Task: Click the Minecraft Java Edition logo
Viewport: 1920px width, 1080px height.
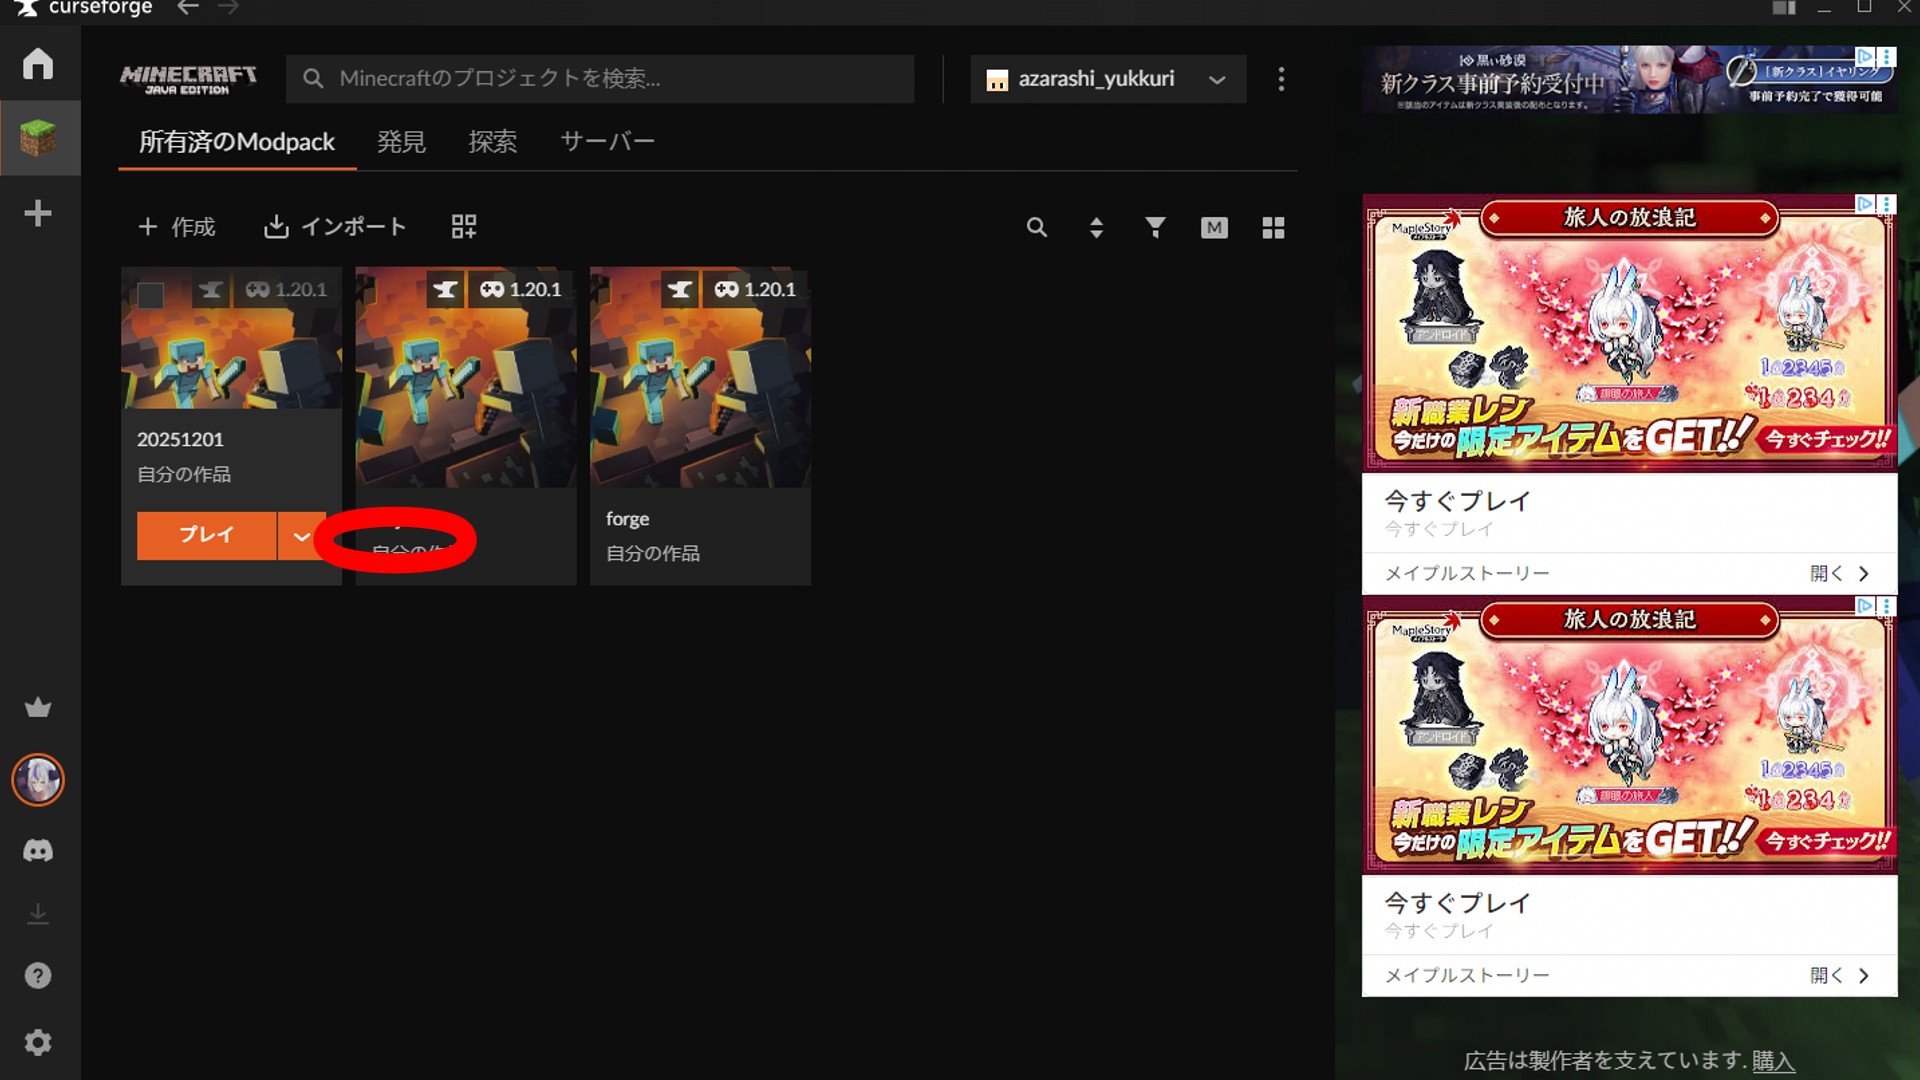Action: (188, 79)
